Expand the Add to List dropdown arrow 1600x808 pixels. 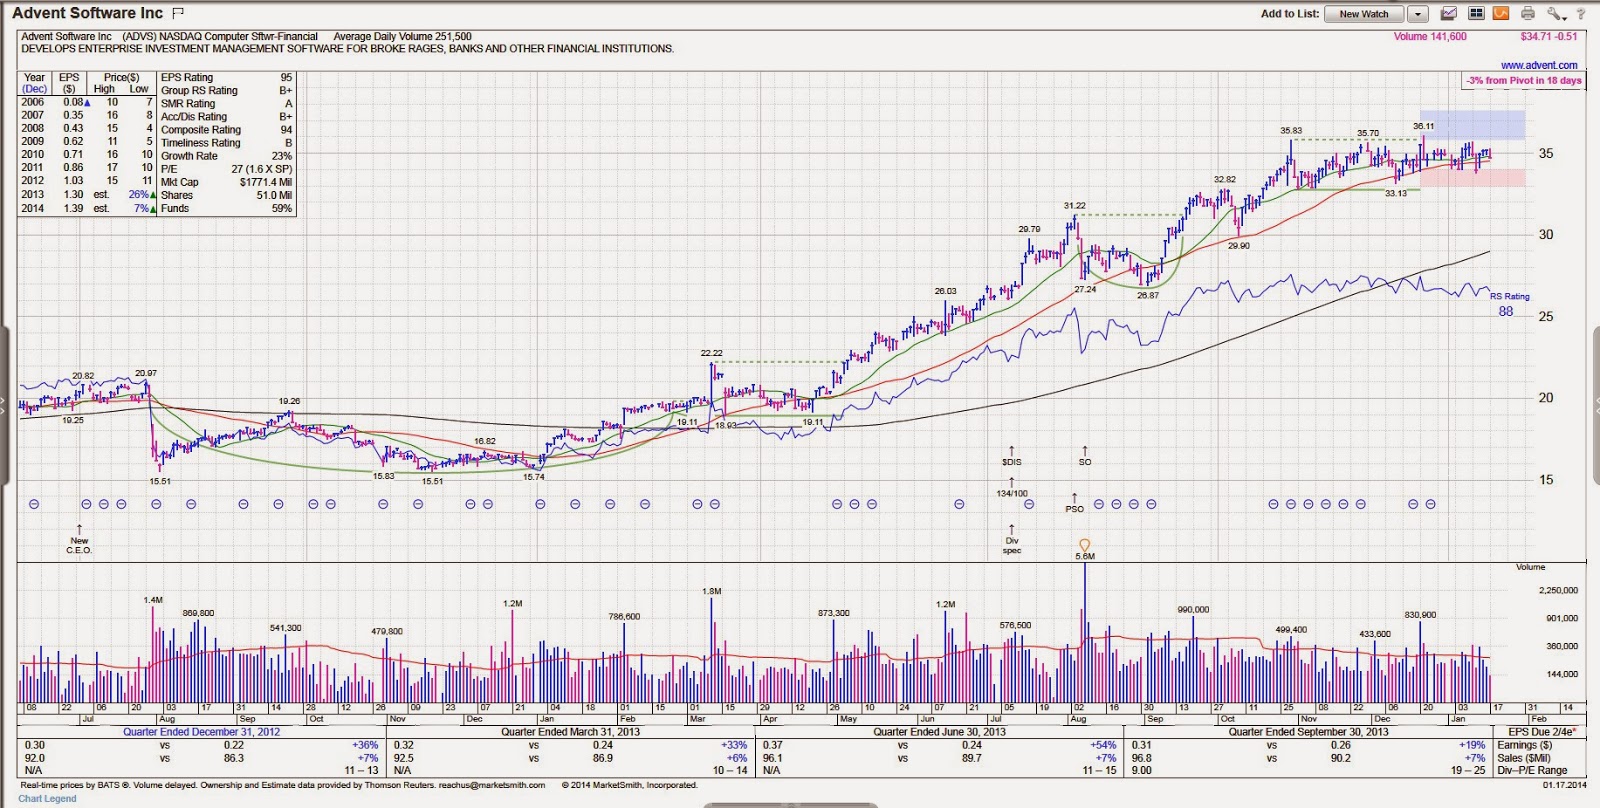pos(1418,14)
